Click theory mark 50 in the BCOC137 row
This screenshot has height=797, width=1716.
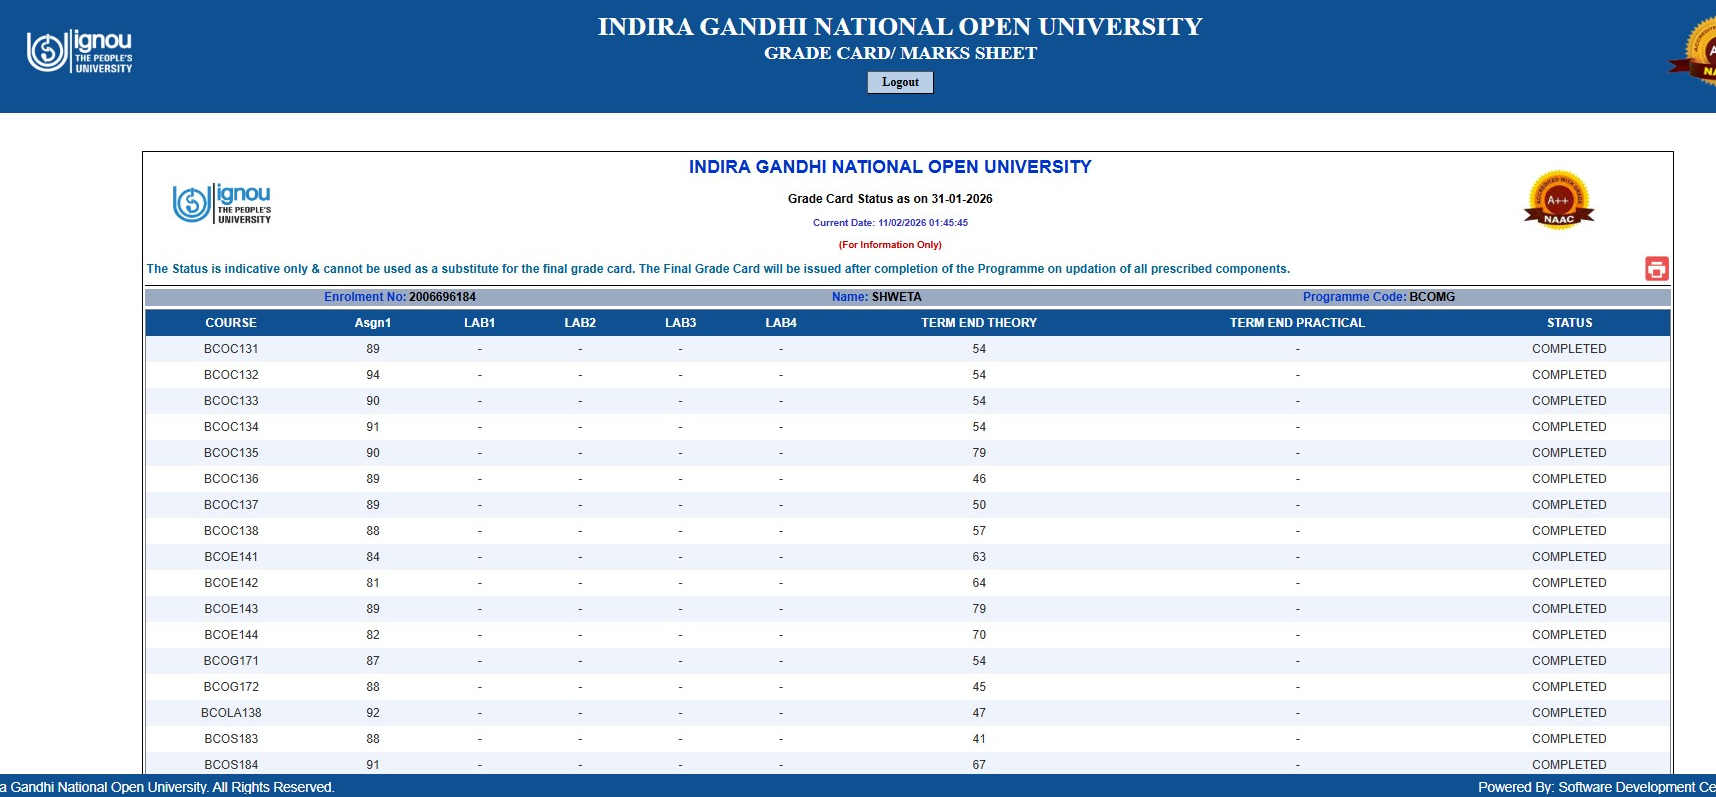pyautogui.click(x=979, y=505)
